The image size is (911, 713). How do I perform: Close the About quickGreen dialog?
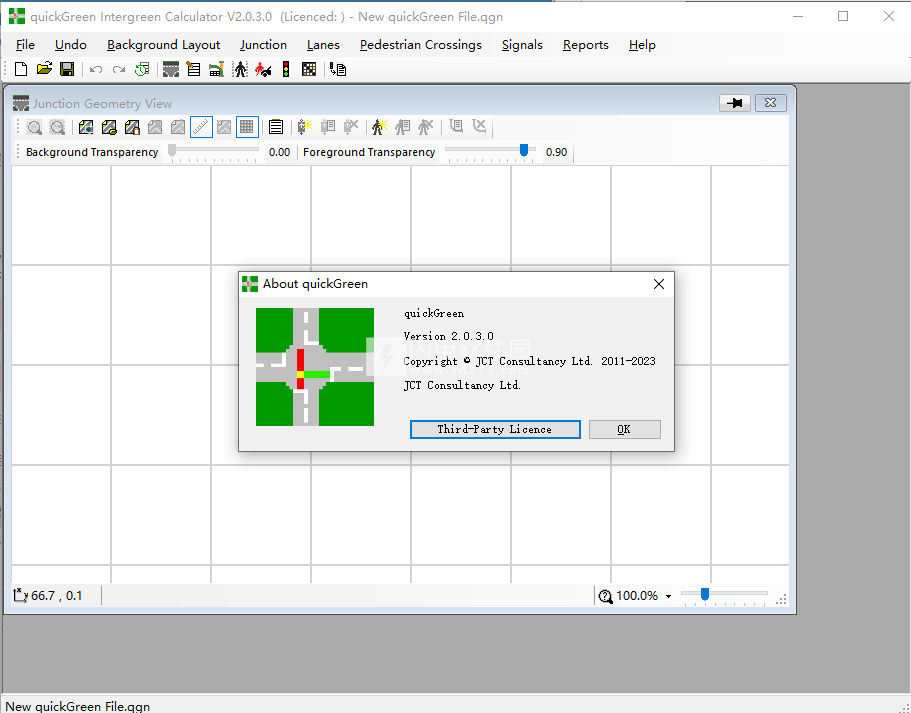coord(659,284)
